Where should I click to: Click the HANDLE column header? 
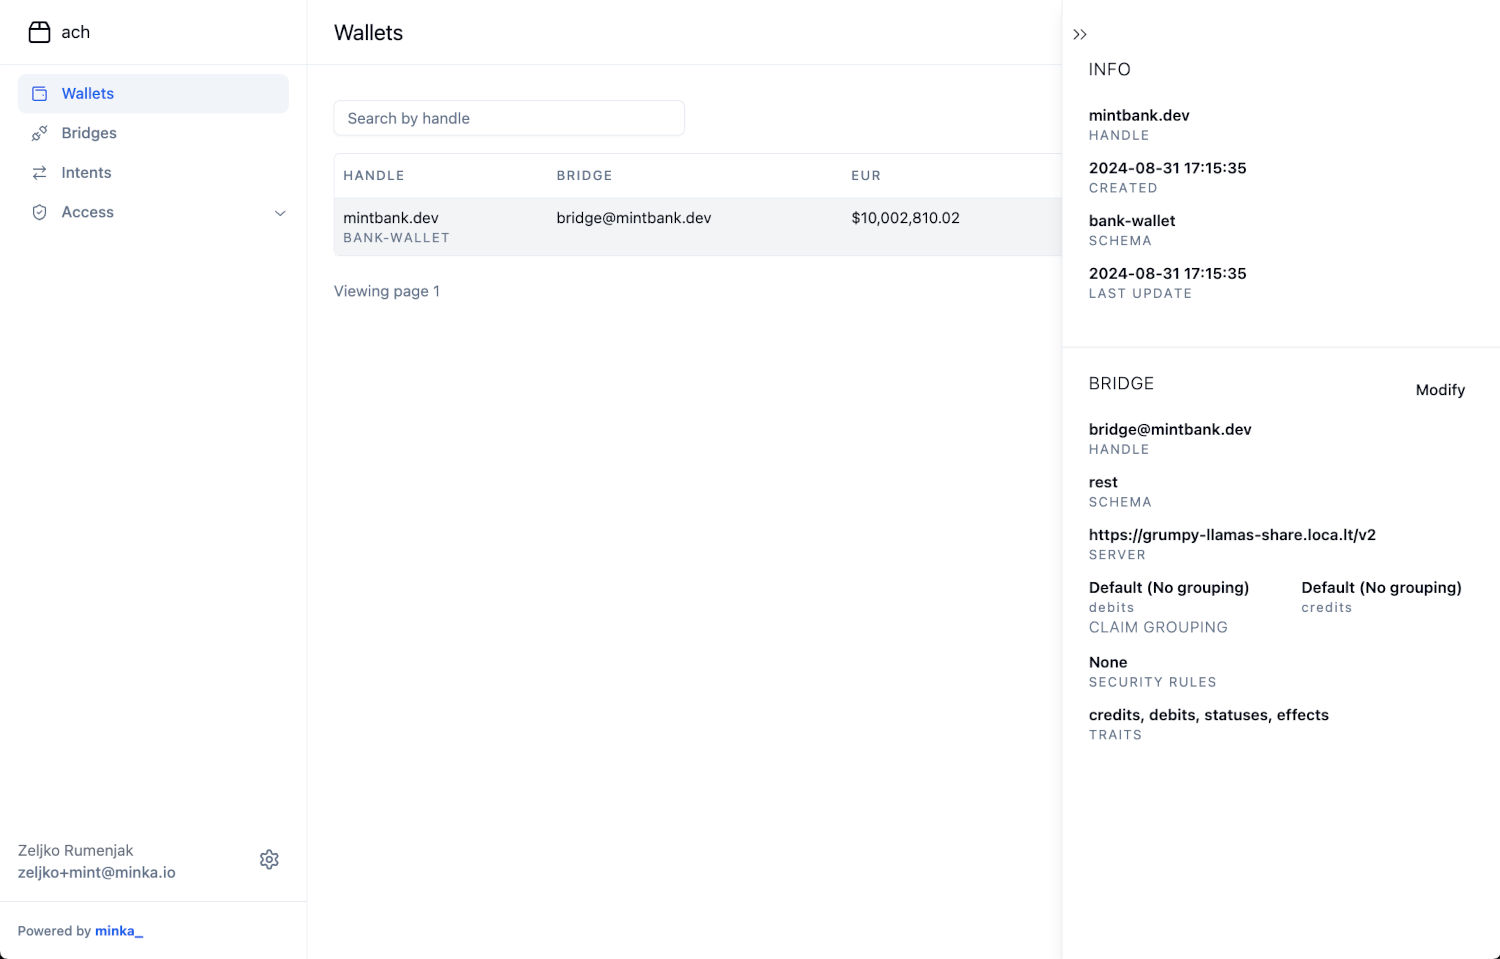[374, 176]
